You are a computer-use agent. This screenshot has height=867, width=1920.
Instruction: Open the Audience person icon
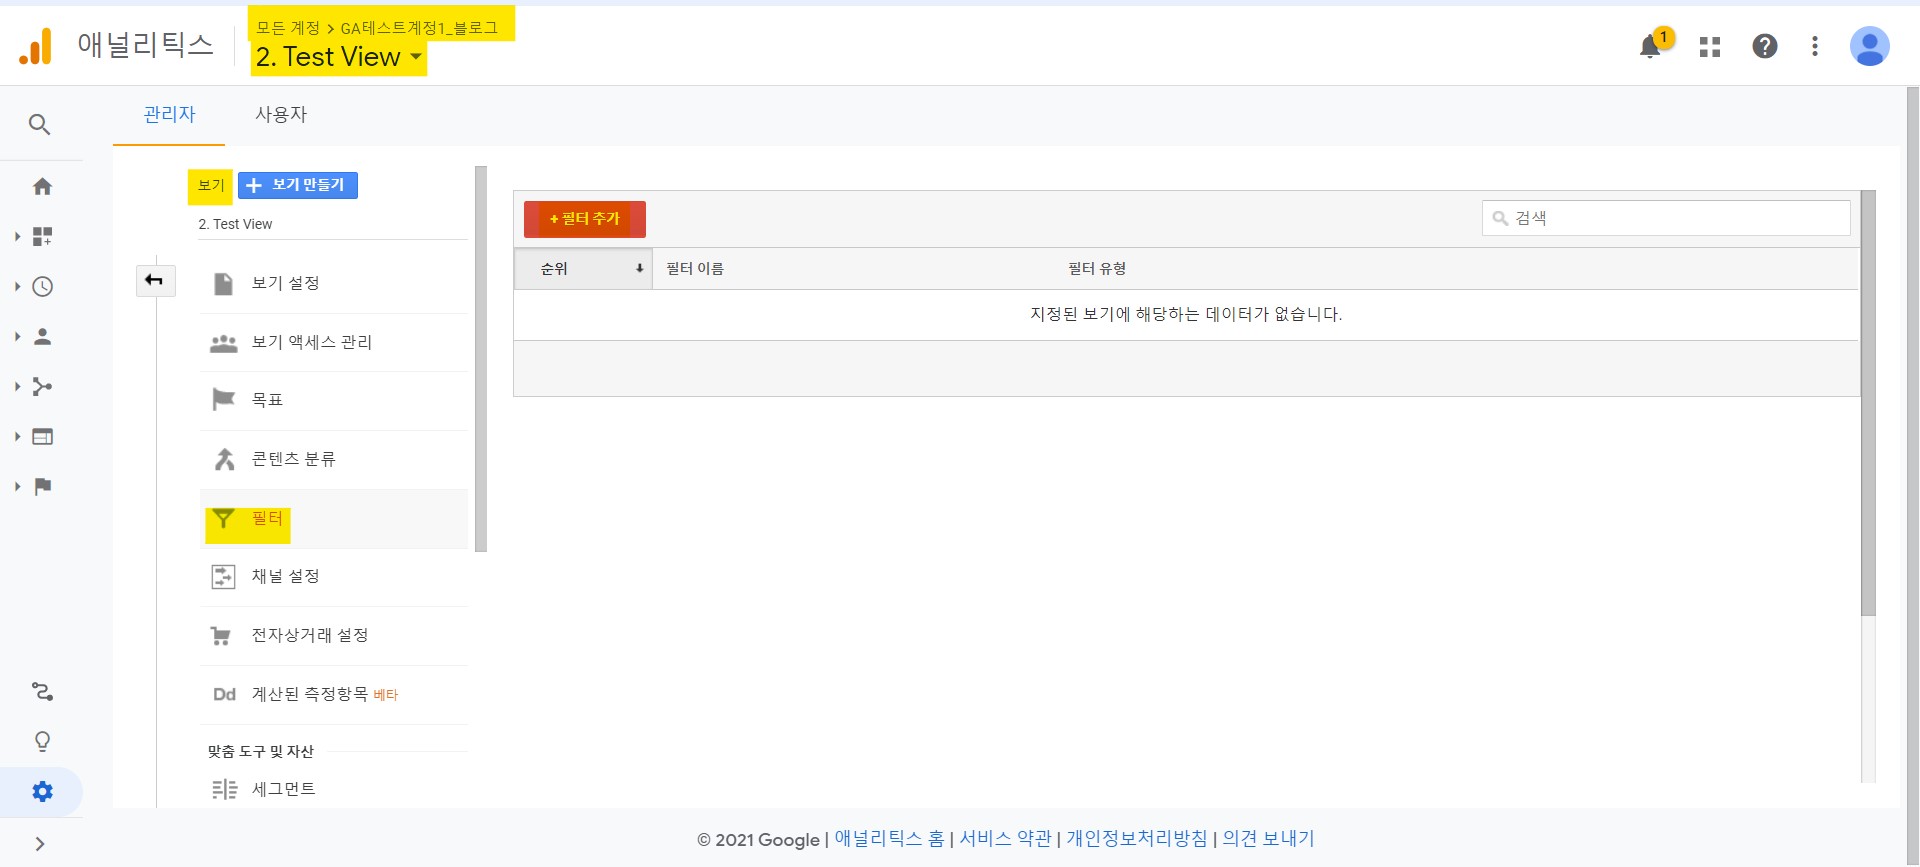pyautogui.click(x=42, y=336)
